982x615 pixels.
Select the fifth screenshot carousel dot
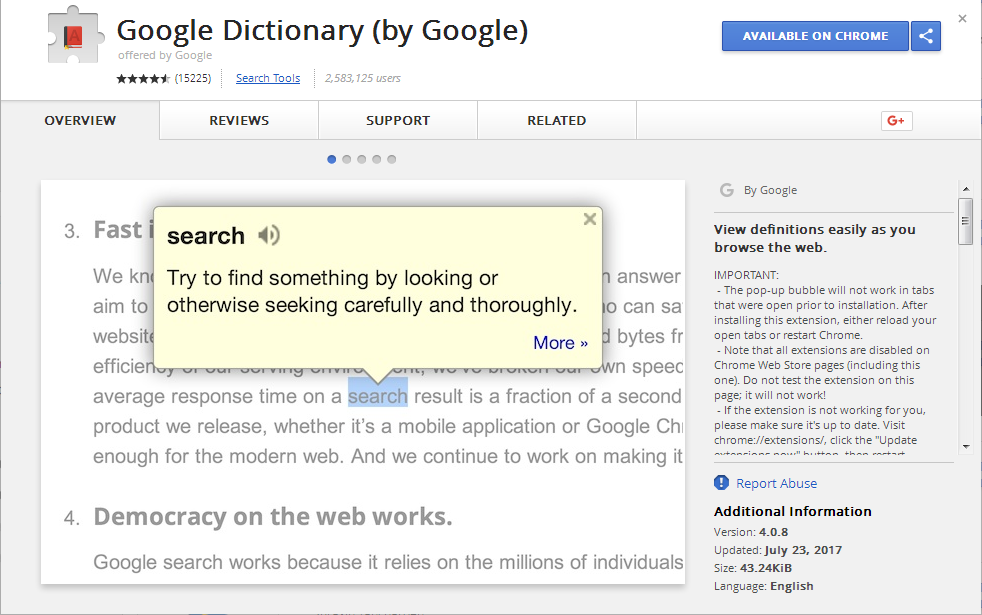392,159
